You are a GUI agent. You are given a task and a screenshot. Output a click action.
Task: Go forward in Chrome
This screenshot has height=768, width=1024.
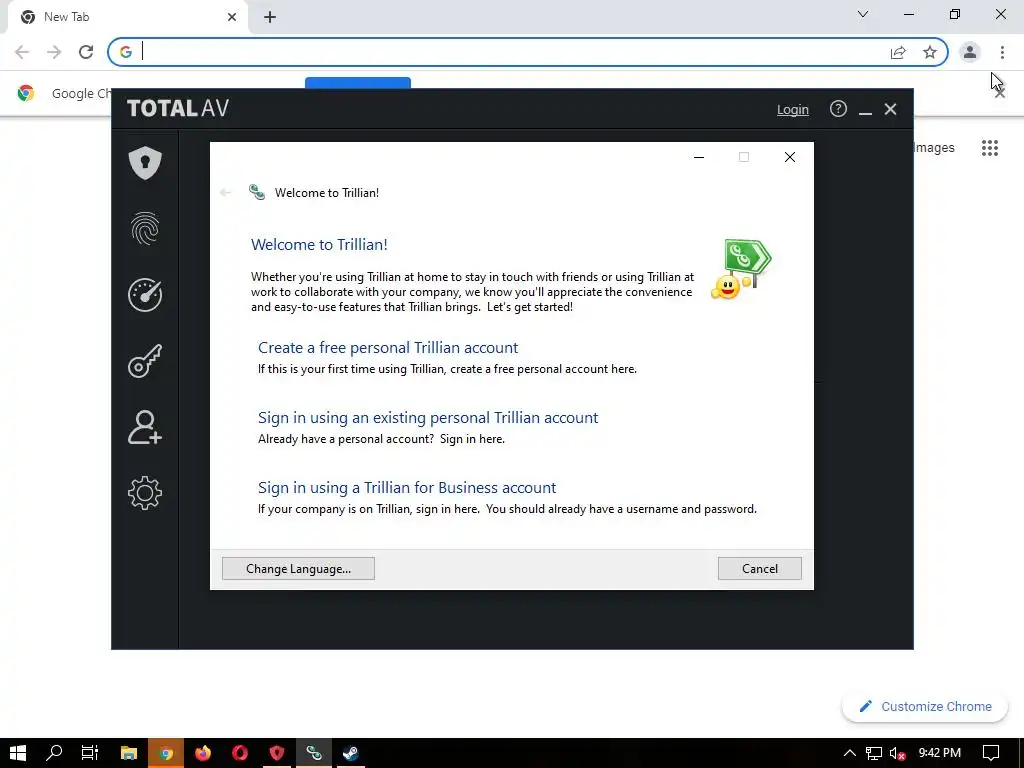[x=54, y=52]
